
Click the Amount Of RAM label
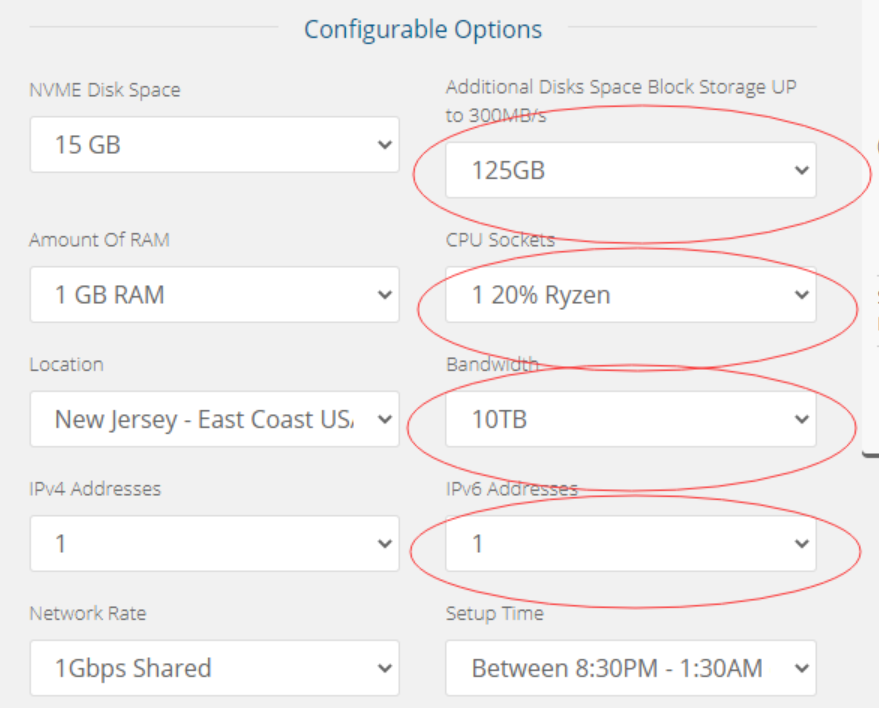click(99, 240)
